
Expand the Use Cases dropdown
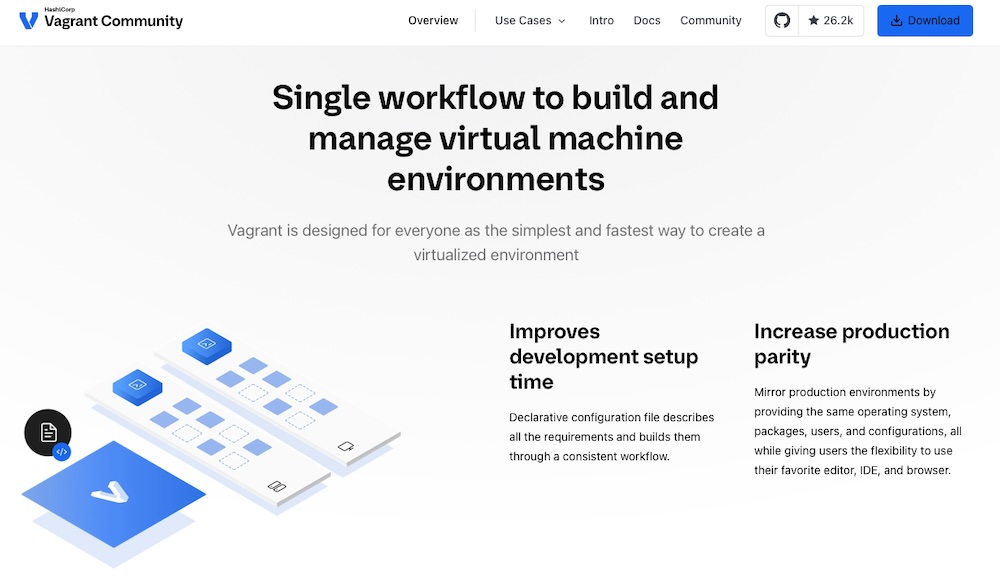click(x=523, y=20)
